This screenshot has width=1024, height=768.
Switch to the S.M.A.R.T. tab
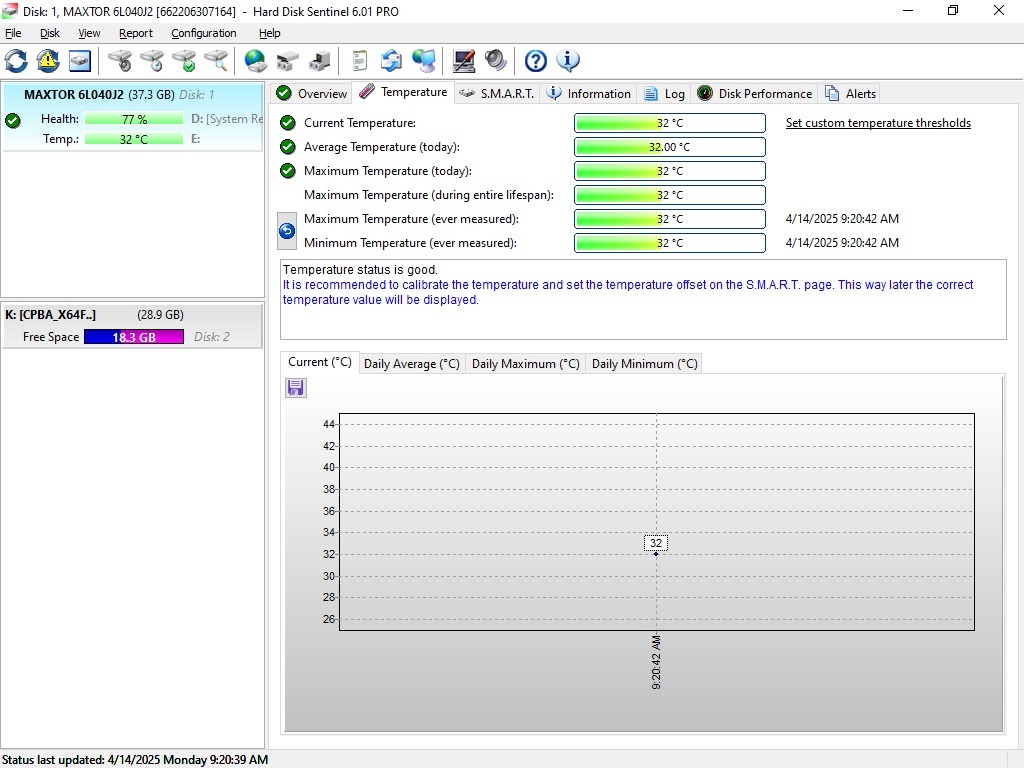tap(496, 93)
